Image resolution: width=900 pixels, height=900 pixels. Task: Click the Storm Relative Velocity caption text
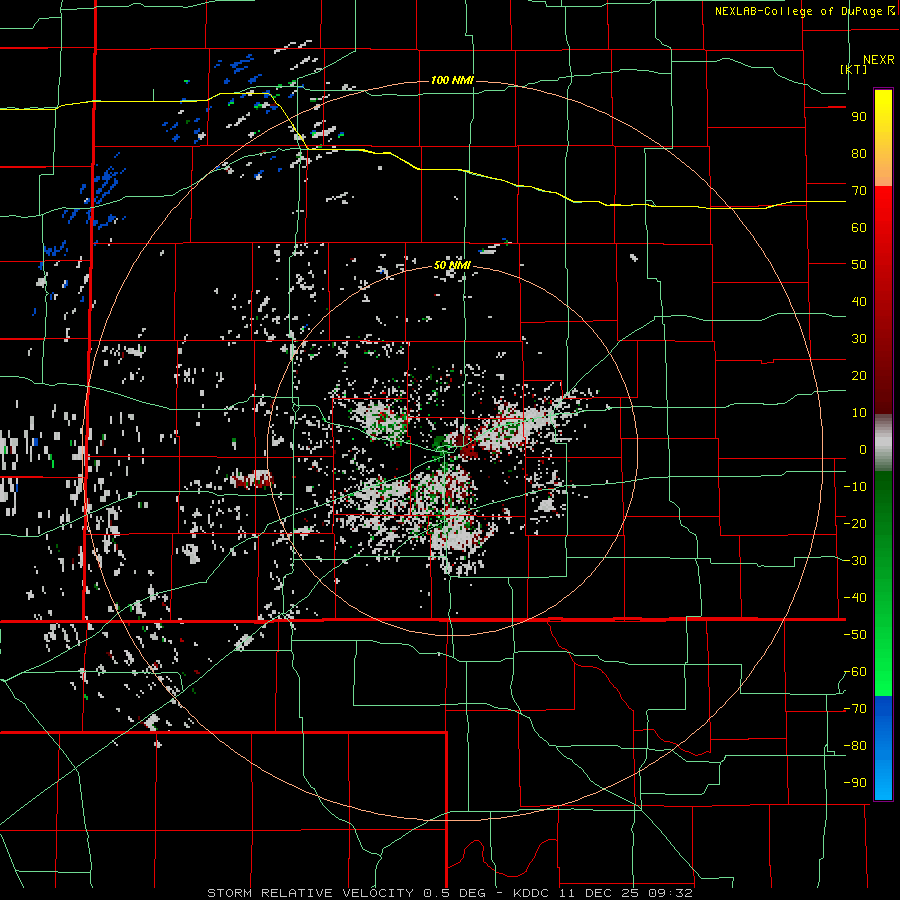click(310, 893)
